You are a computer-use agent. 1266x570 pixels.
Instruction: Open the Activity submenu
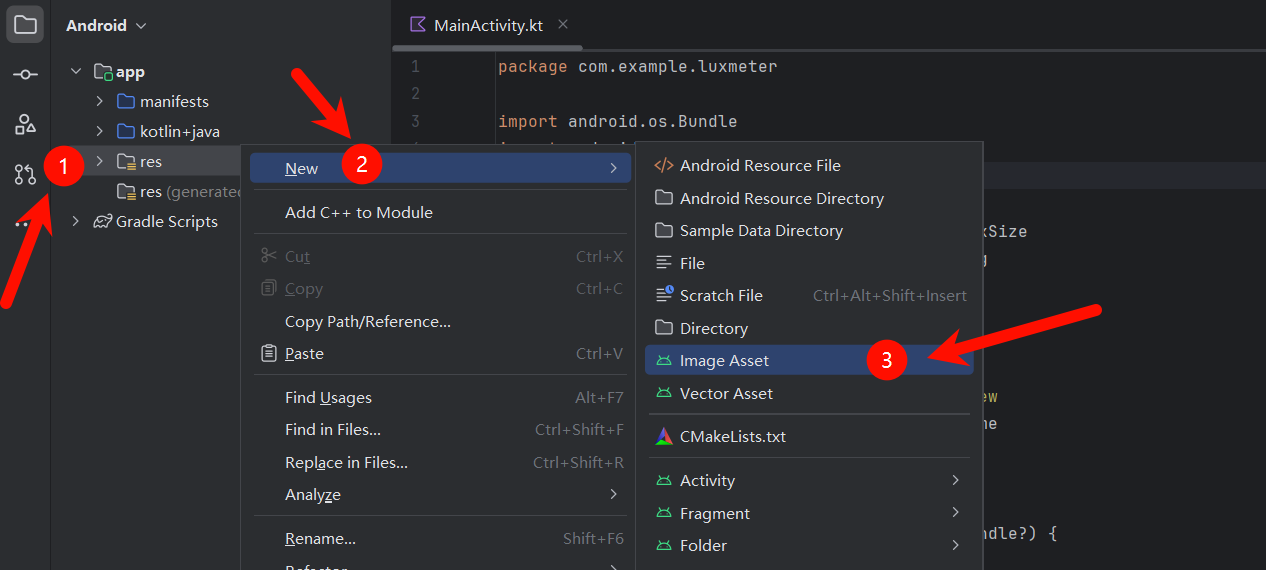tap(707, 481)
